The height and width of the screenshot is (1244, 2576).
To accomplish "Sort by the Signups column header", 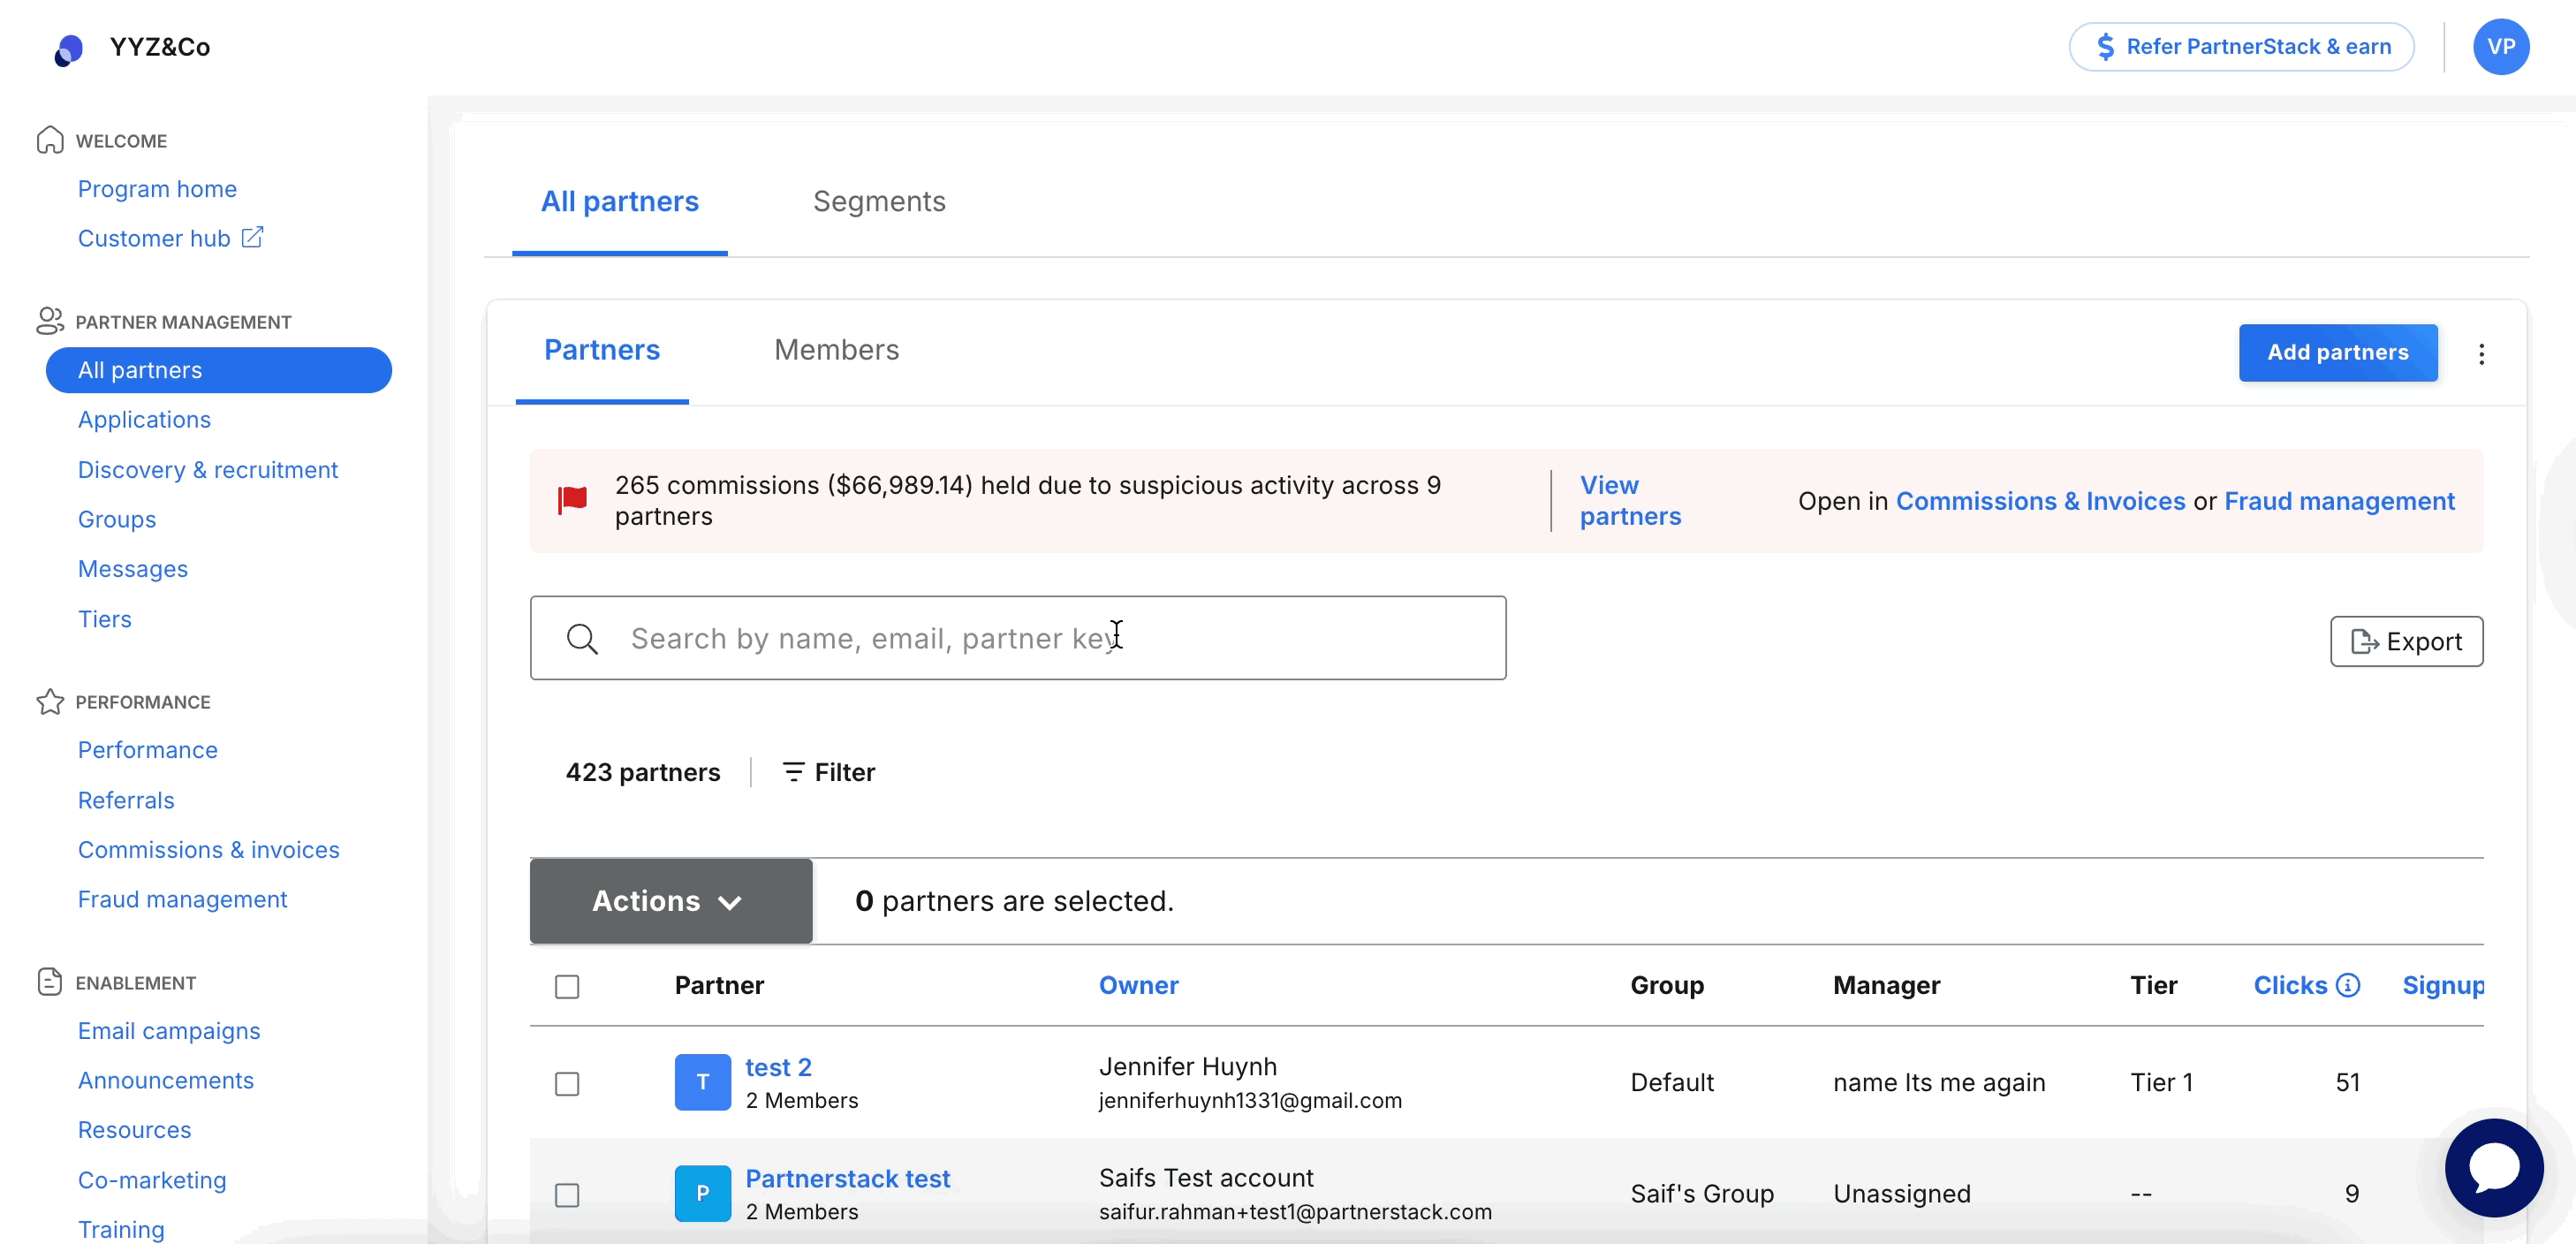I will pyautogui.click(x=2443, y=985).
